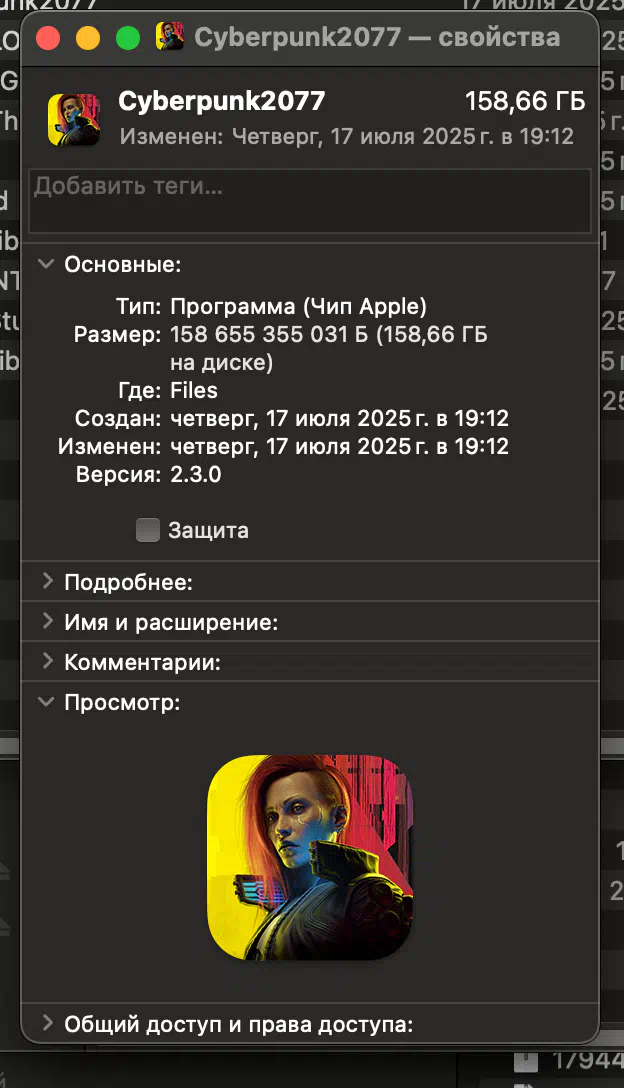The image size is (624, 1088).
Task: Collapse the Просмотр section
Action: pos(47,702)
